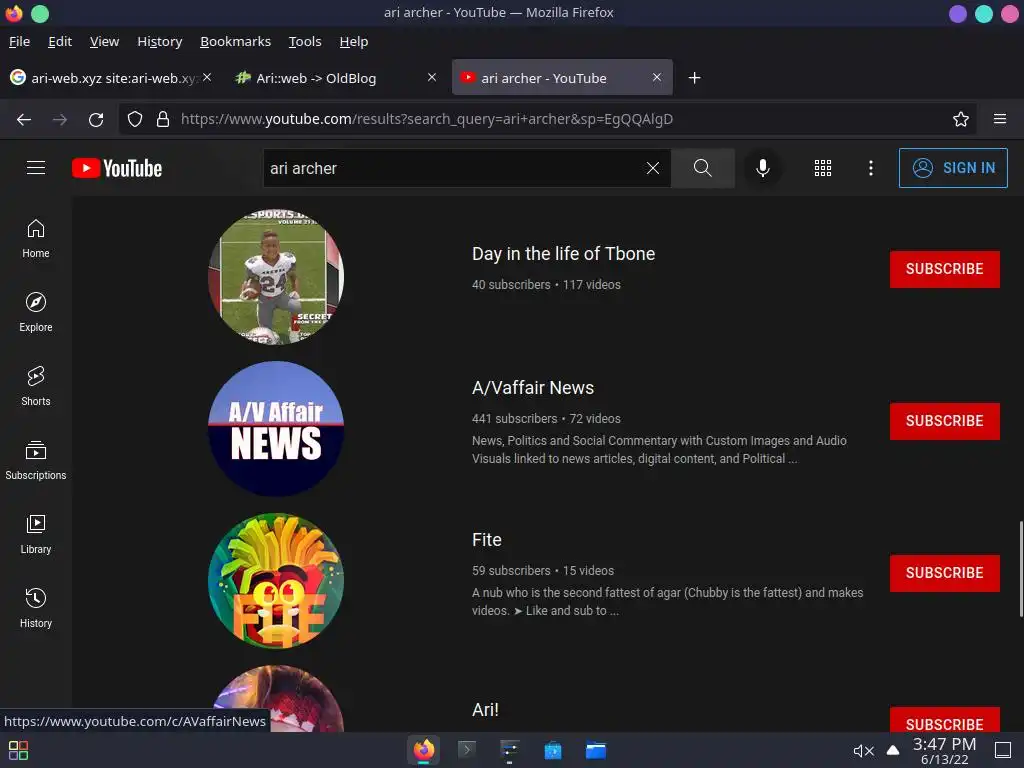Image resolution: width=1024 pixels, height=768 pixels.
Task: Click the Fite french fries avatar
Action: click(276, 581)
